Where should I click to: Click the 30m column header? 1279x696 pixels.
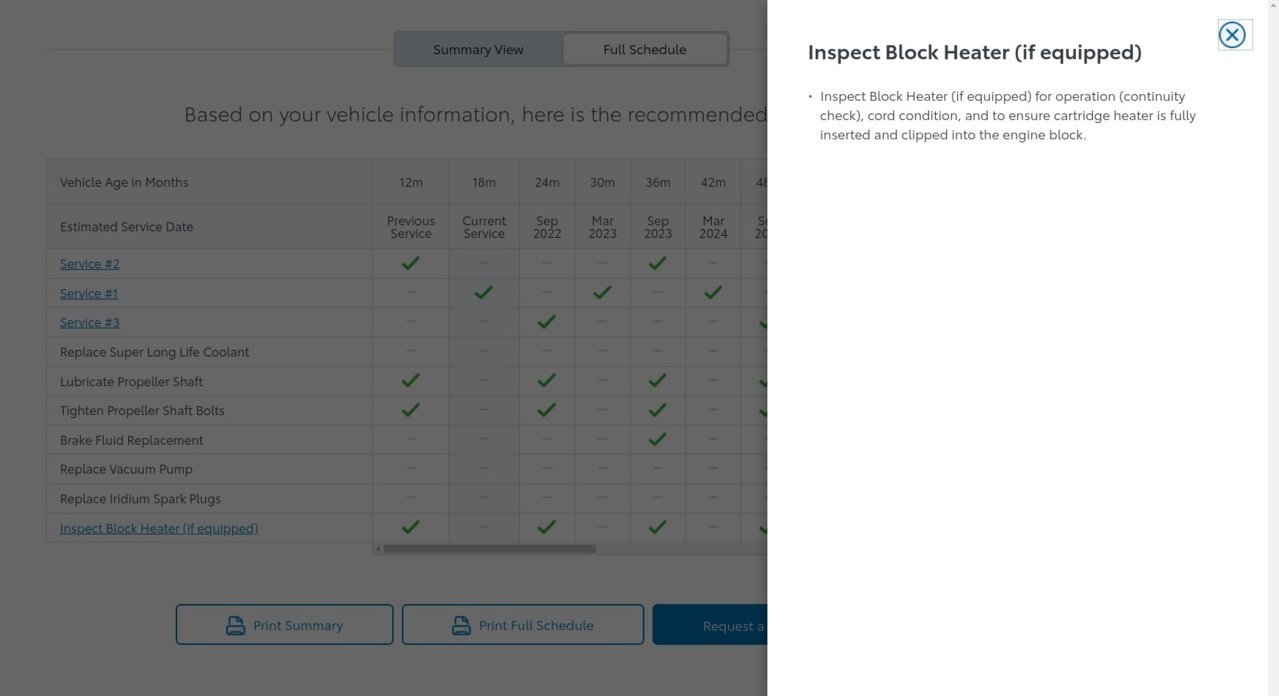pos(602,182)
